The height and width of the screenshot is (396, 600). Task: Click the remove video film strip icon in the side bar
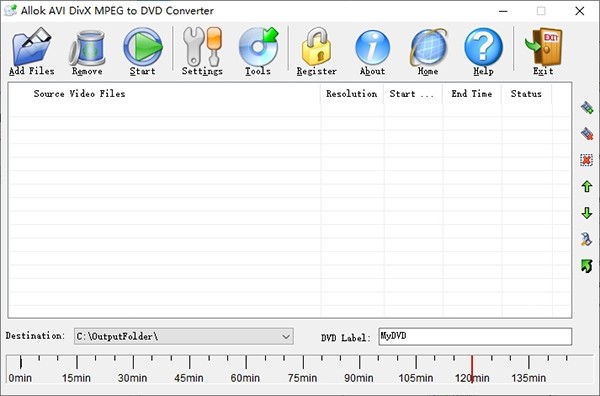[587, 134]
